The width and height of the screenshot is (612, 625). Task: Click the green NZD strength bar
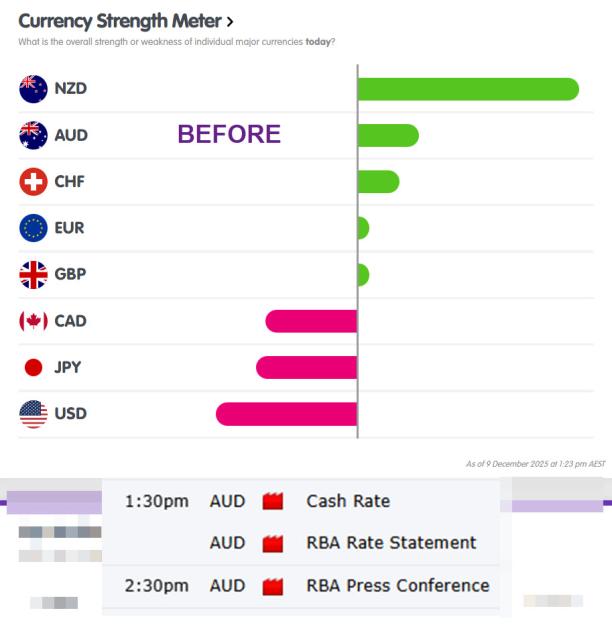point(468,89)
